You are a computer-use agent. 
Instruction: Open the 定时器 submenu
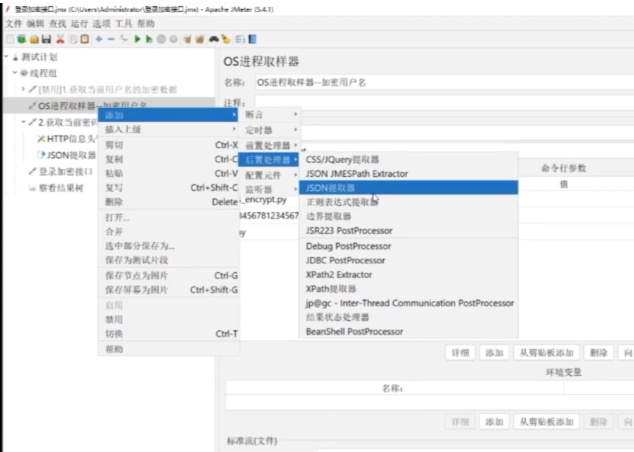click(270, 130)
